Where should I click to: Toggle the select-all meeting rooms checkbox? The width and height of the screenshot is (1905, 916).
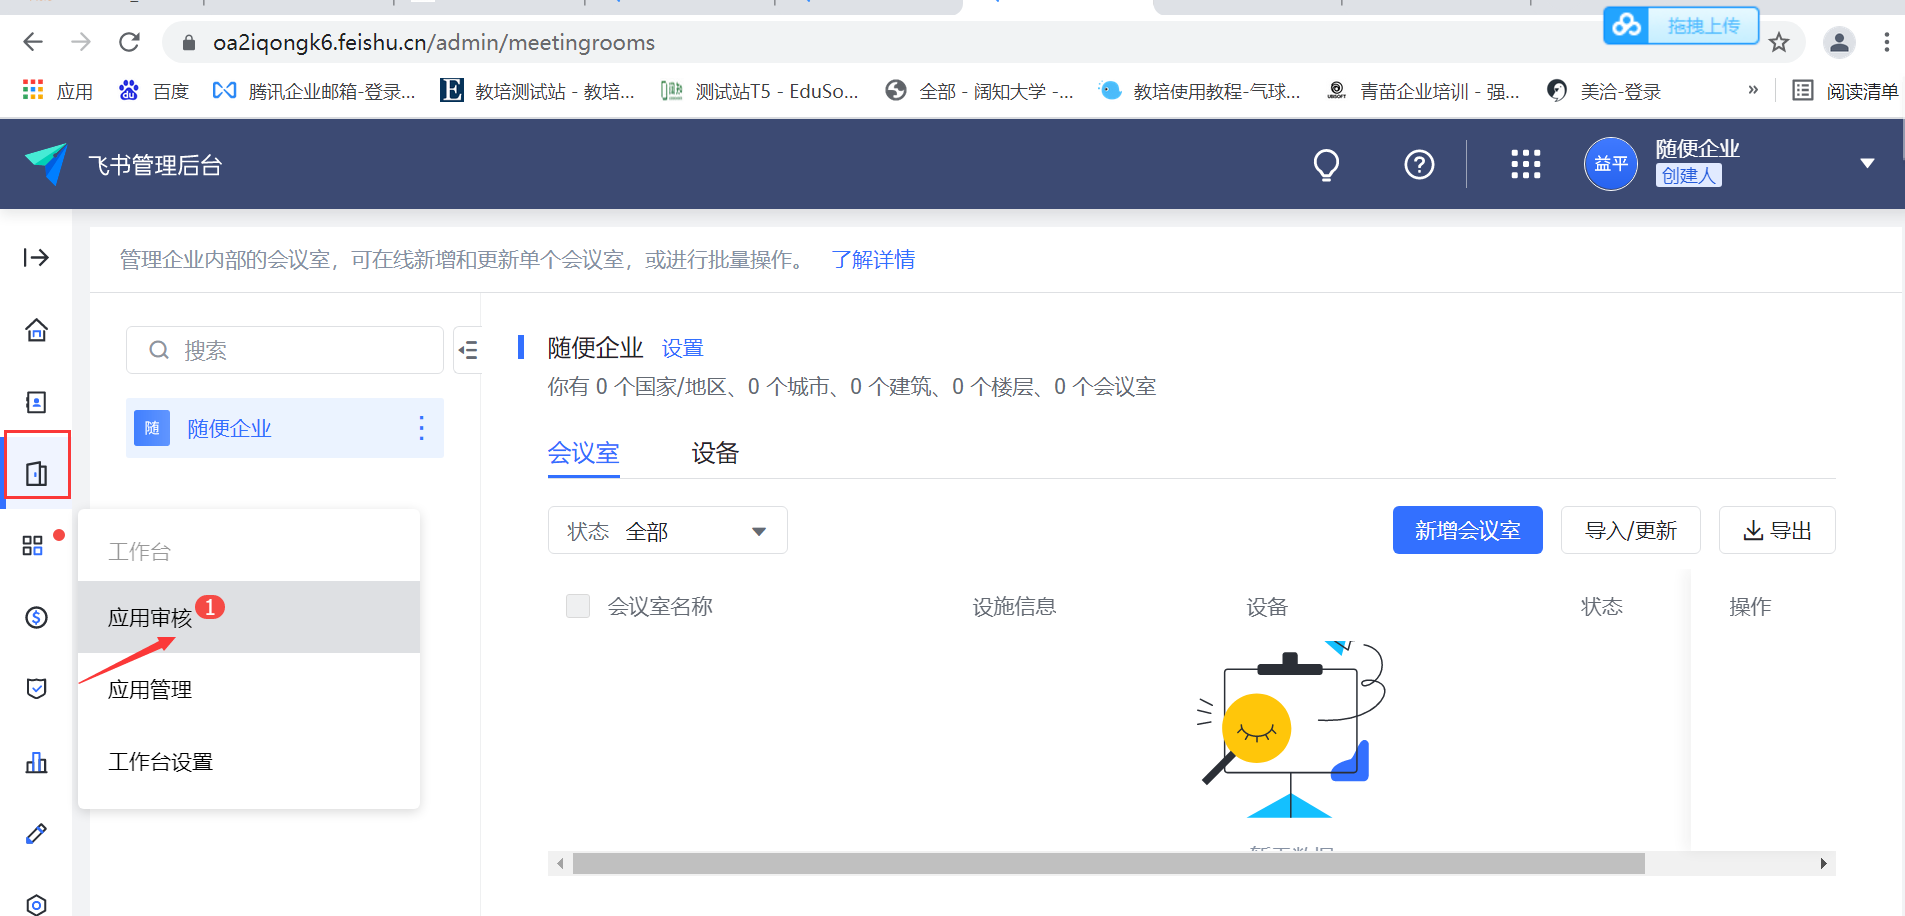(x=578, y=606)
